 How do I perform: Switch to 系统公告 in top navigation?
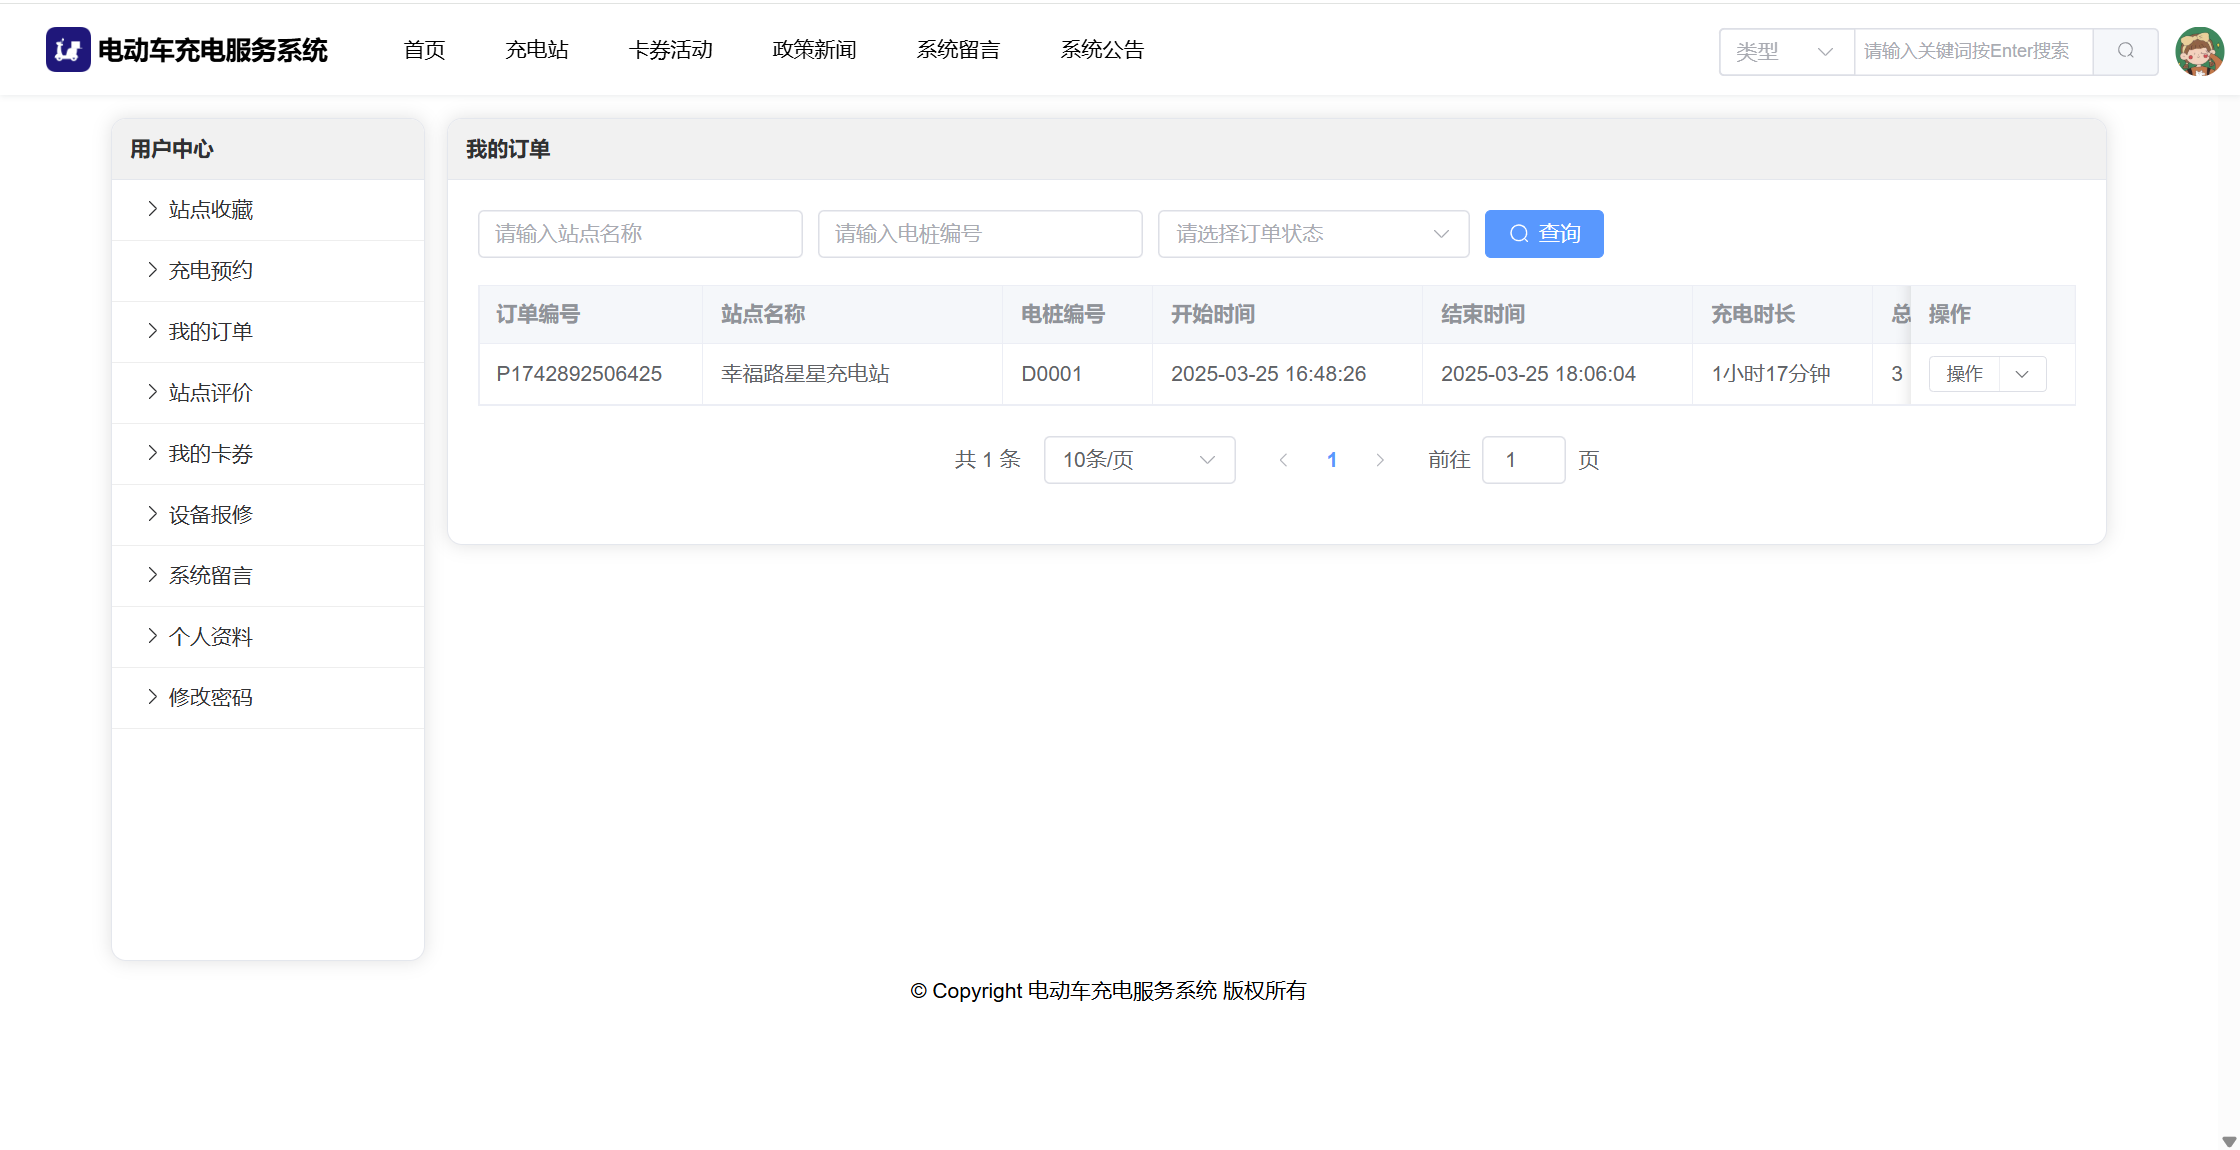click(1102, 50)
